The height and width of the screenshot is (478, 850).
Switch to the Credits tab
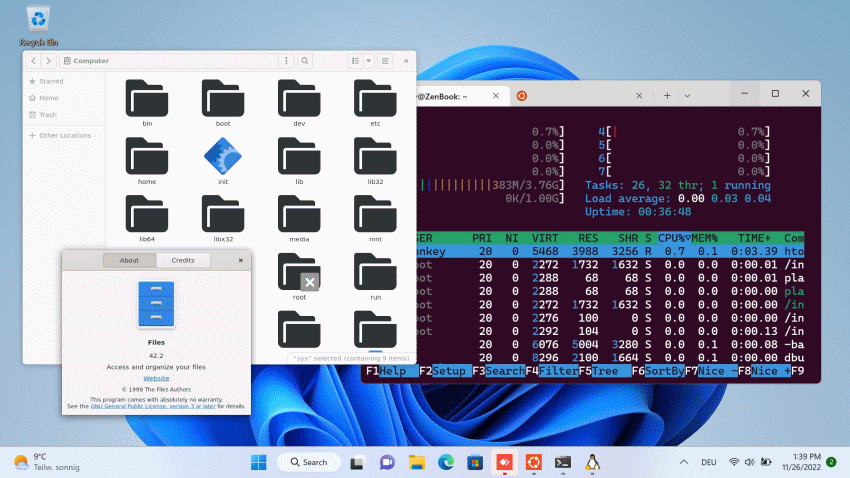point(183,260)
